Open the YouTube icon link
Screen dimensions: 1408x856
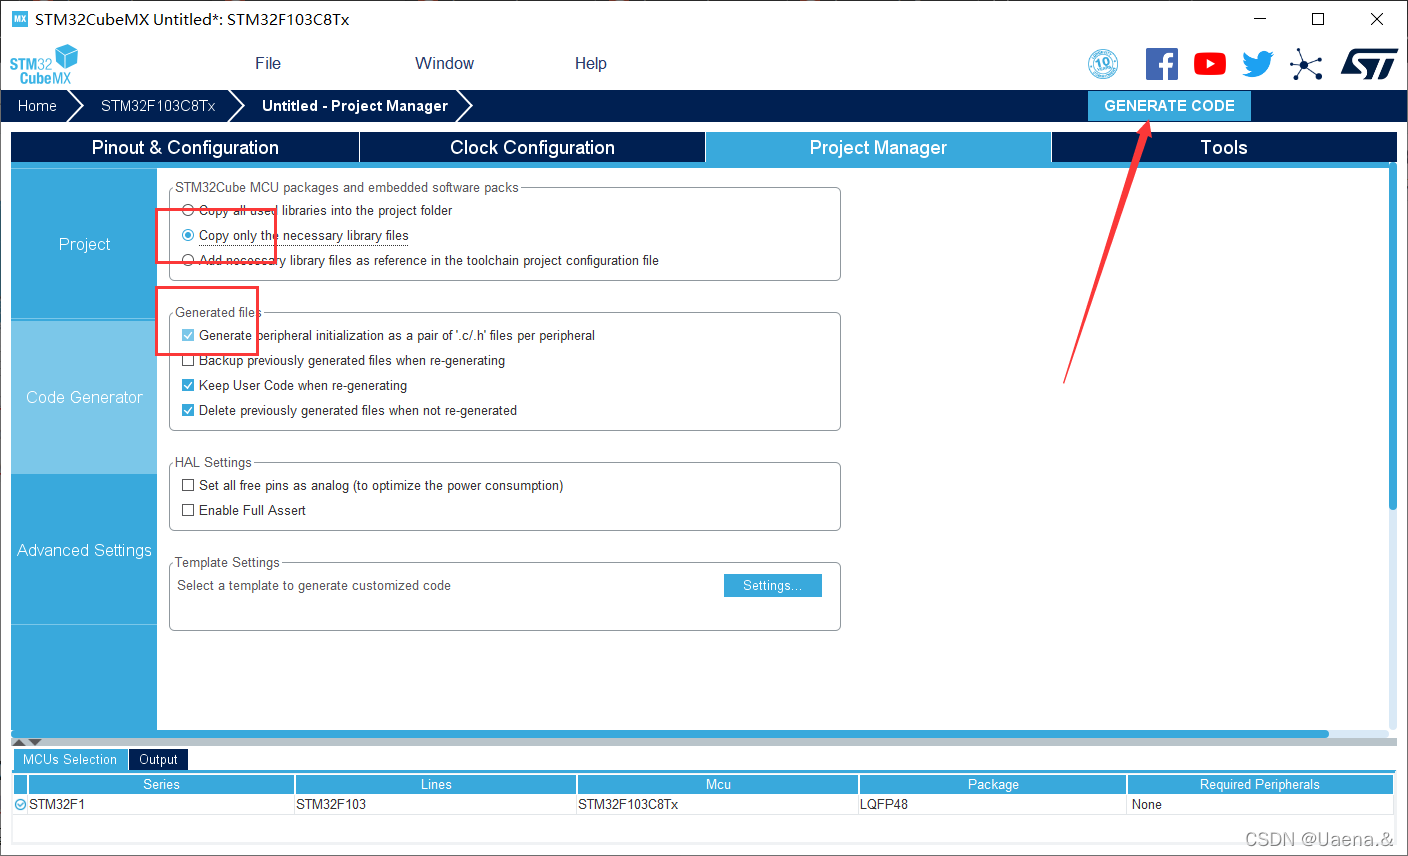(1210, 64)
